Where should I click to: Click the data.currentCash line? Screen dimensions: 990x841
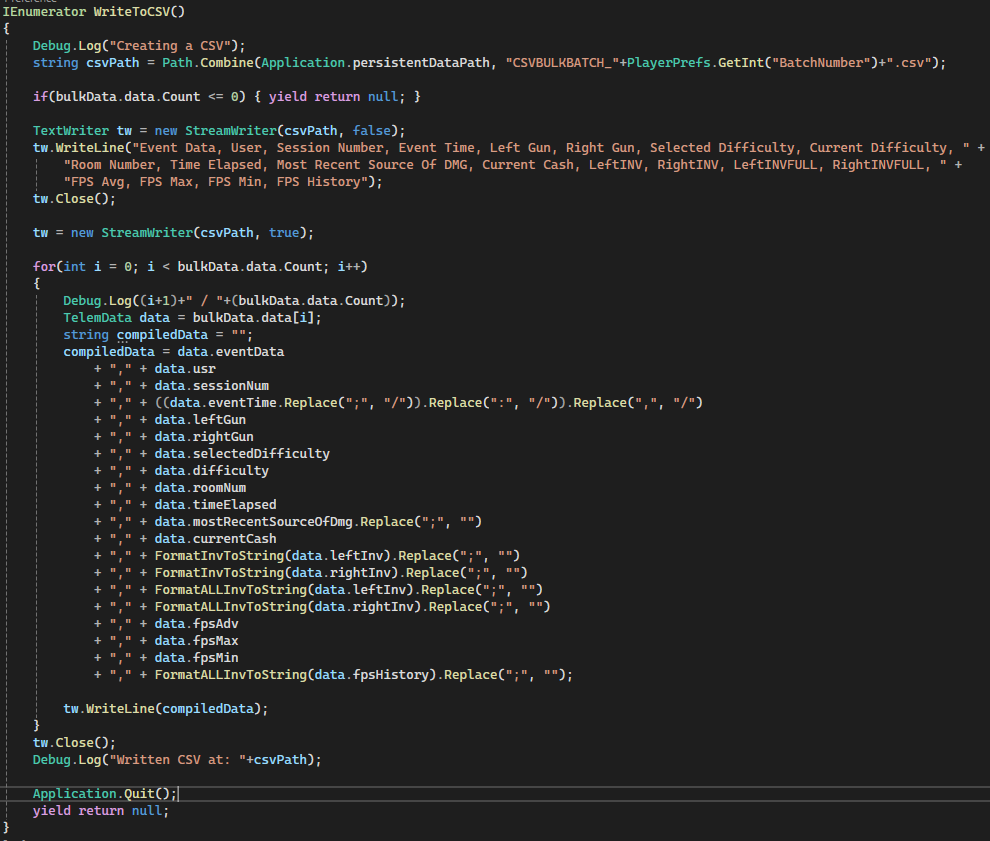[x=215, y=539]
